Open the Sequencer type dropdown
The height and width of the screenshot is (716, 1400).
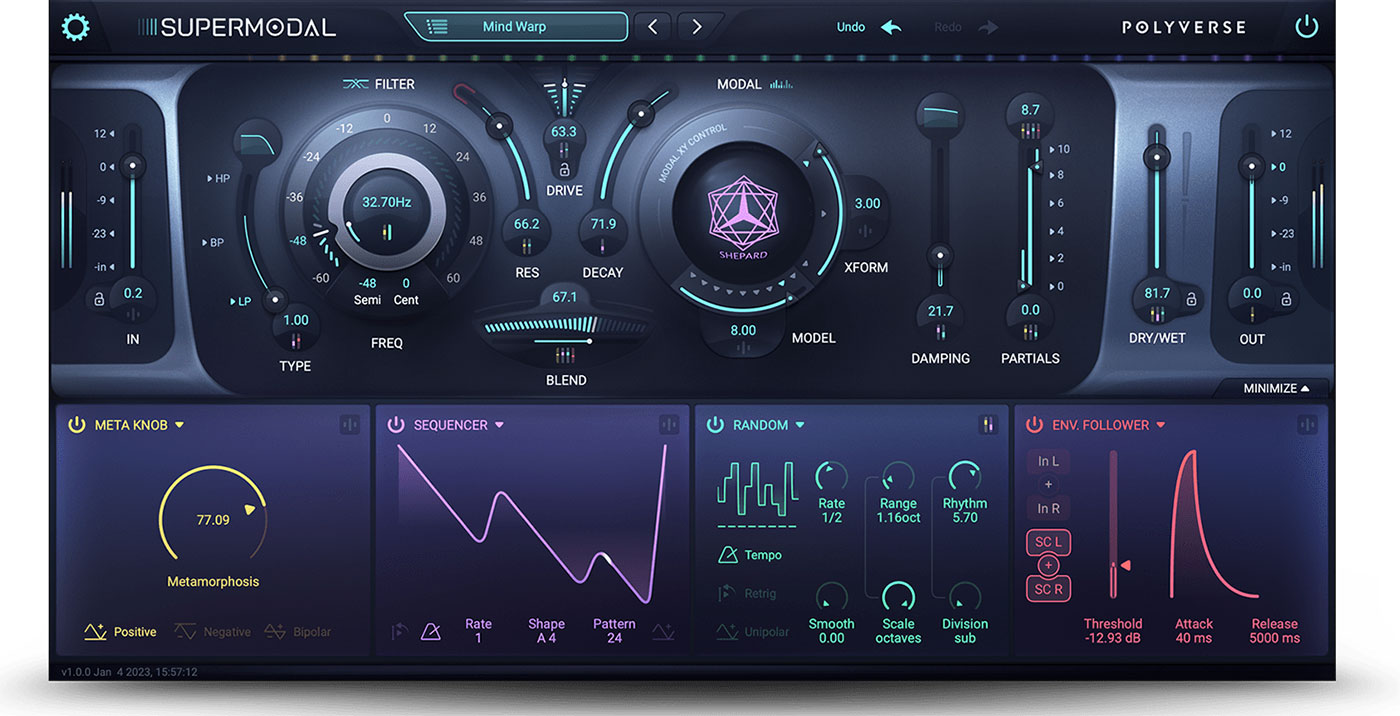(499, 425)
